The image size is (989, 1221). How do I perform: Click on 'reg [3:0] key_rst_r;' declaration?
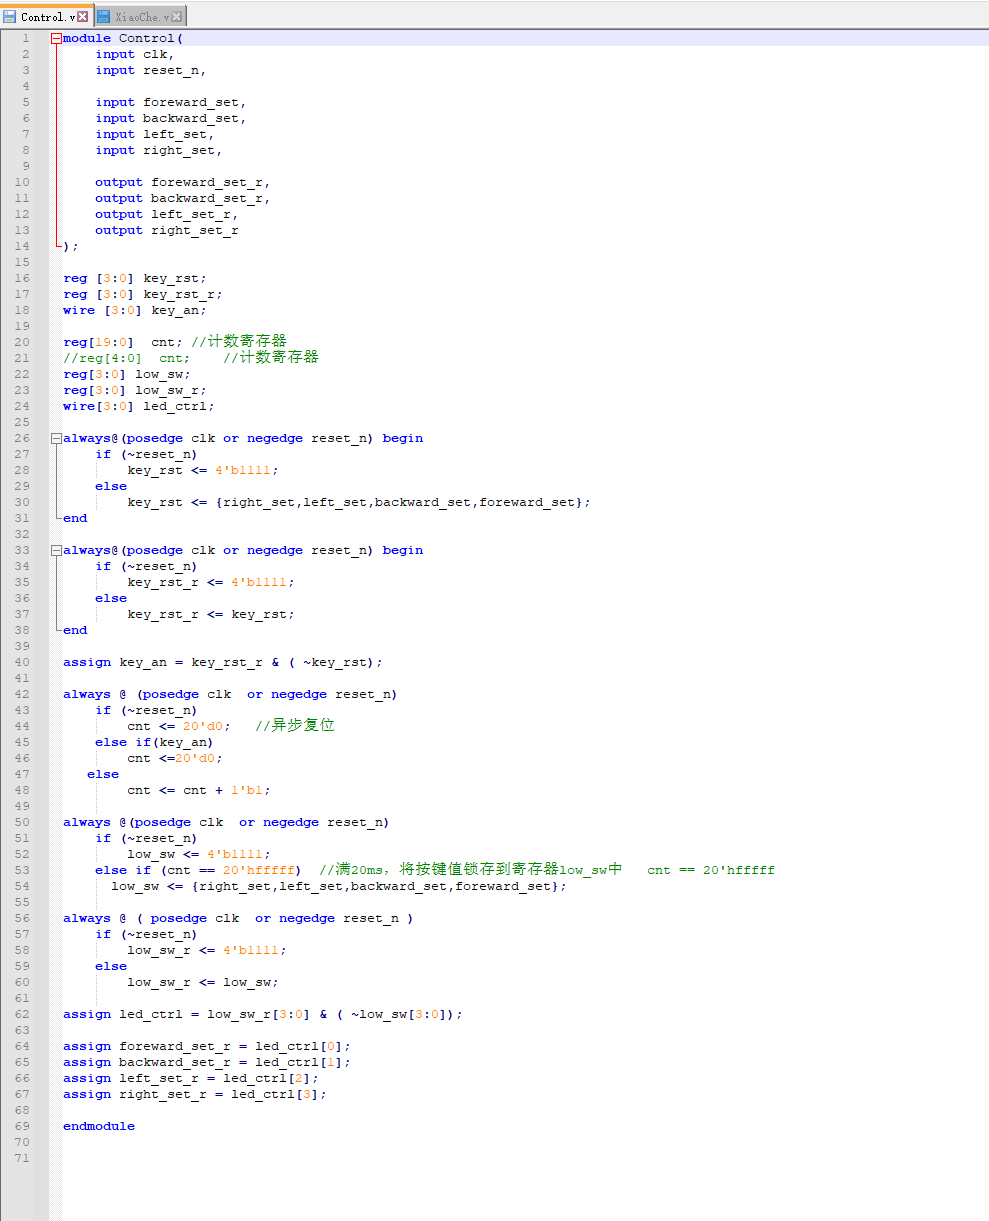pyautogui.click(x=143, y=294)
